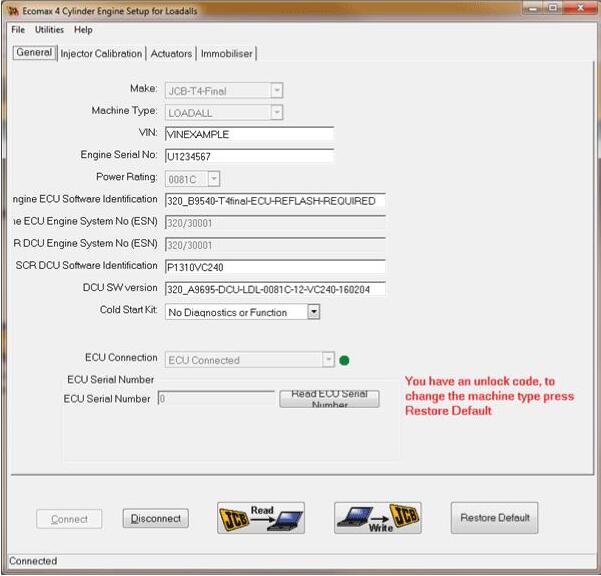This screenshot has width=601, height=576.
Task: Click the Disconnect button
Action: coord(156,518)
